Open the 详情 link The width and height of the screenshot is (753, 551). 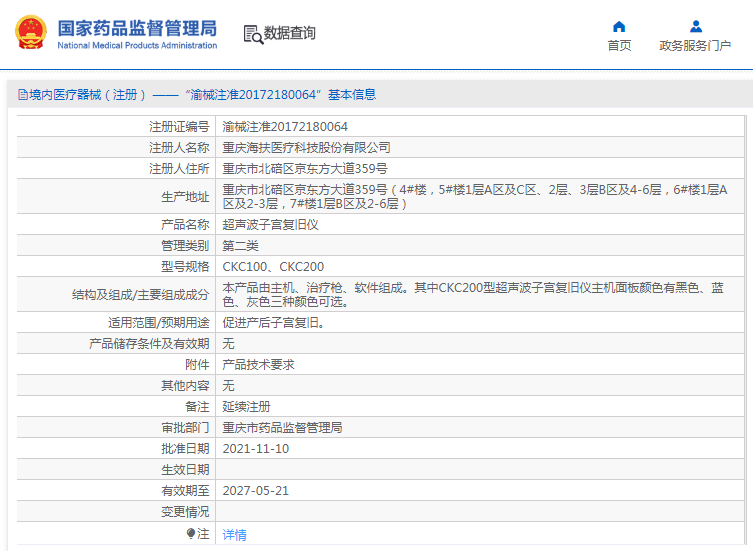tap(234, 535)
